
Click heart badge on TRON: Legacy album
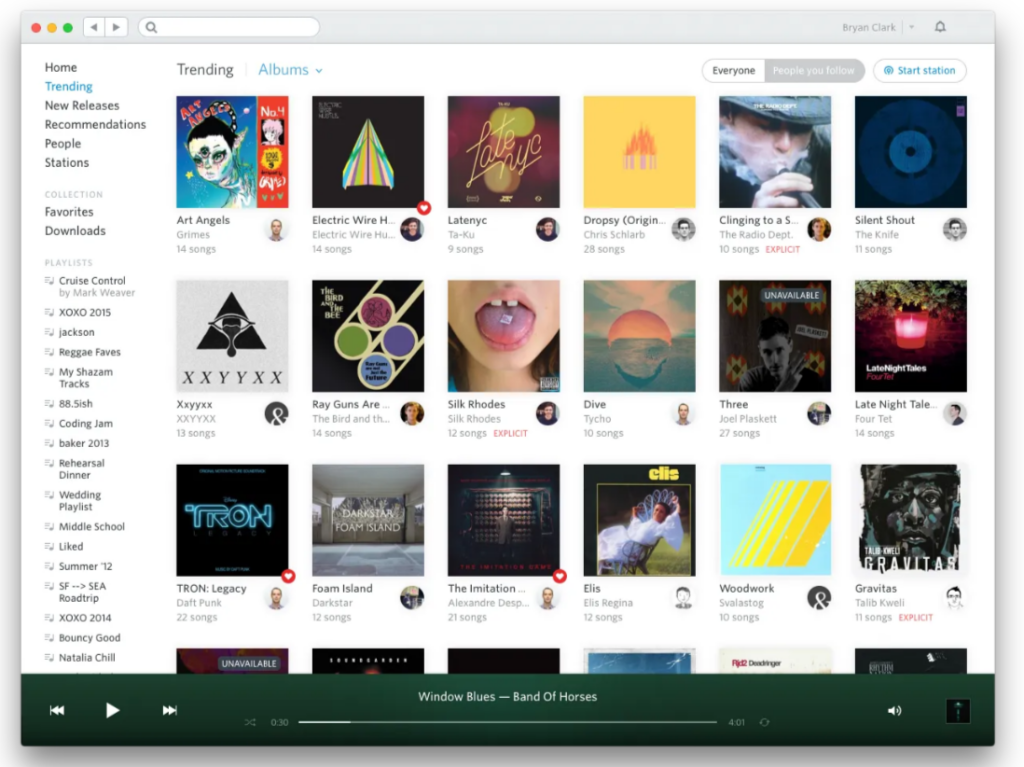pyautogui.click(x=288, y=576)
